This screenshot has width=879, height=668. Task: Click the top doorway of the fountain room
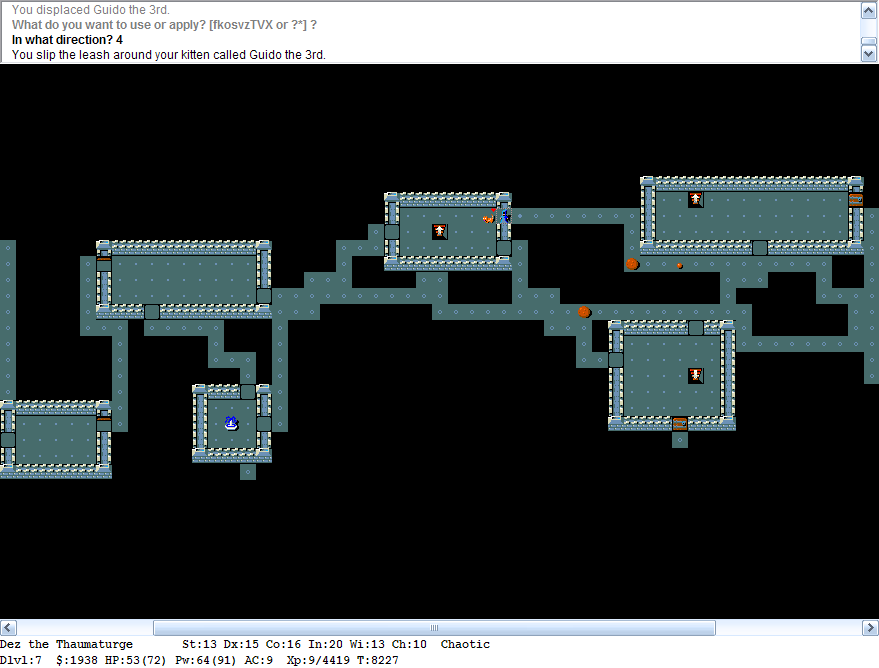[248, 392]
